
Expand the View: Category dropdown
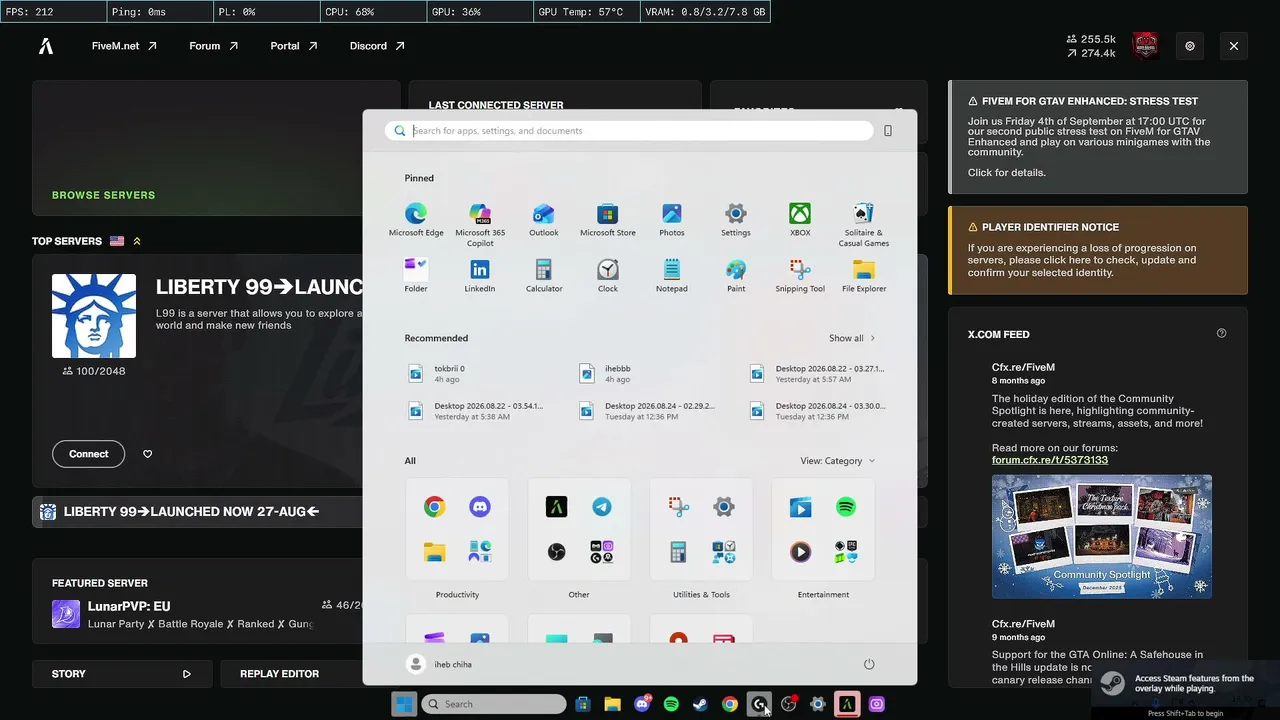(838, 461)
